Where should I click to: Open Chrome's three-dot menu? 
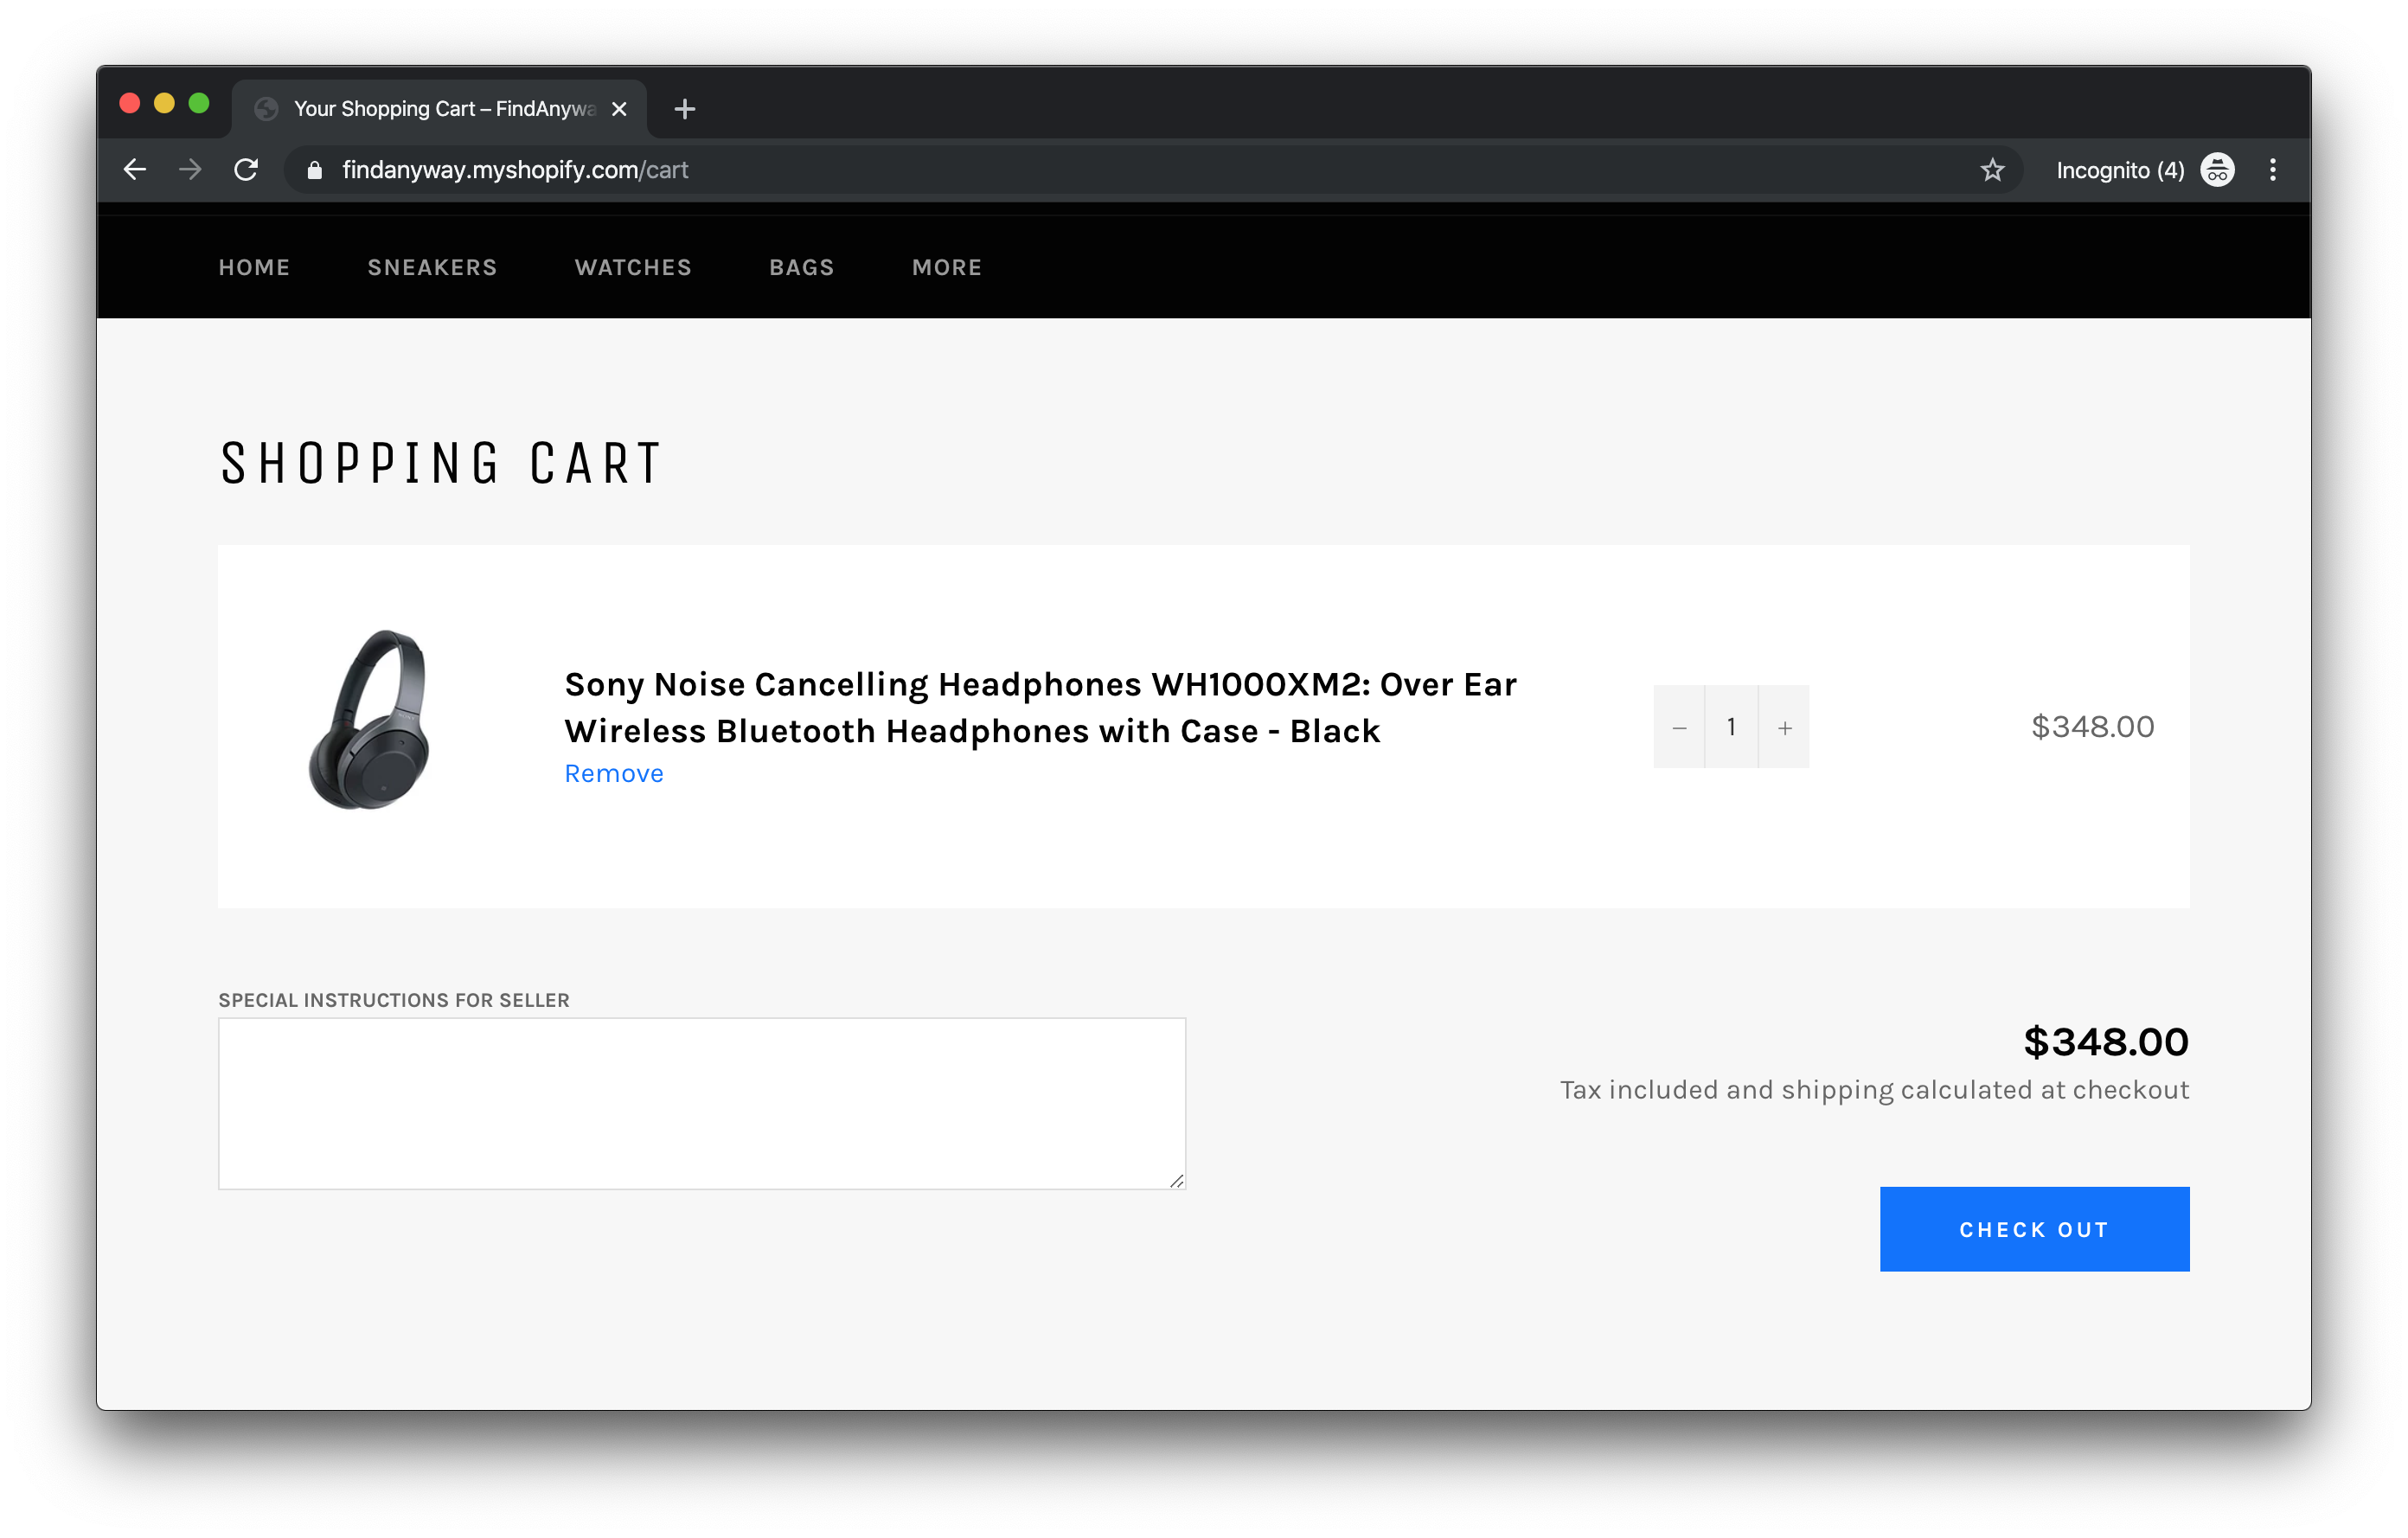pyautogui.click(x=2272, y=170)
